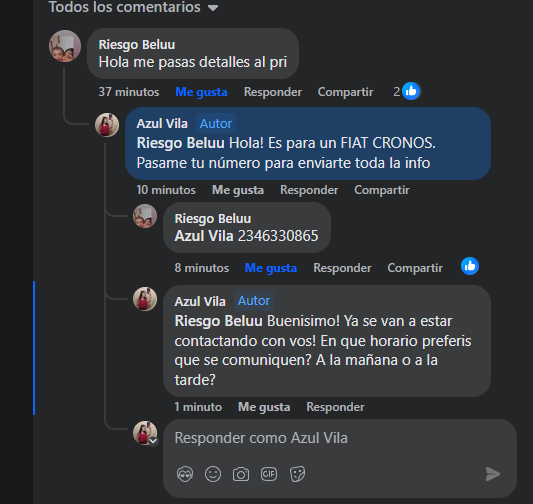Image resolution: width=533 pixels, height=504 pixels.
Task: Focus the 'Responder como Azul Vila' text field
Action: point(340,438)
